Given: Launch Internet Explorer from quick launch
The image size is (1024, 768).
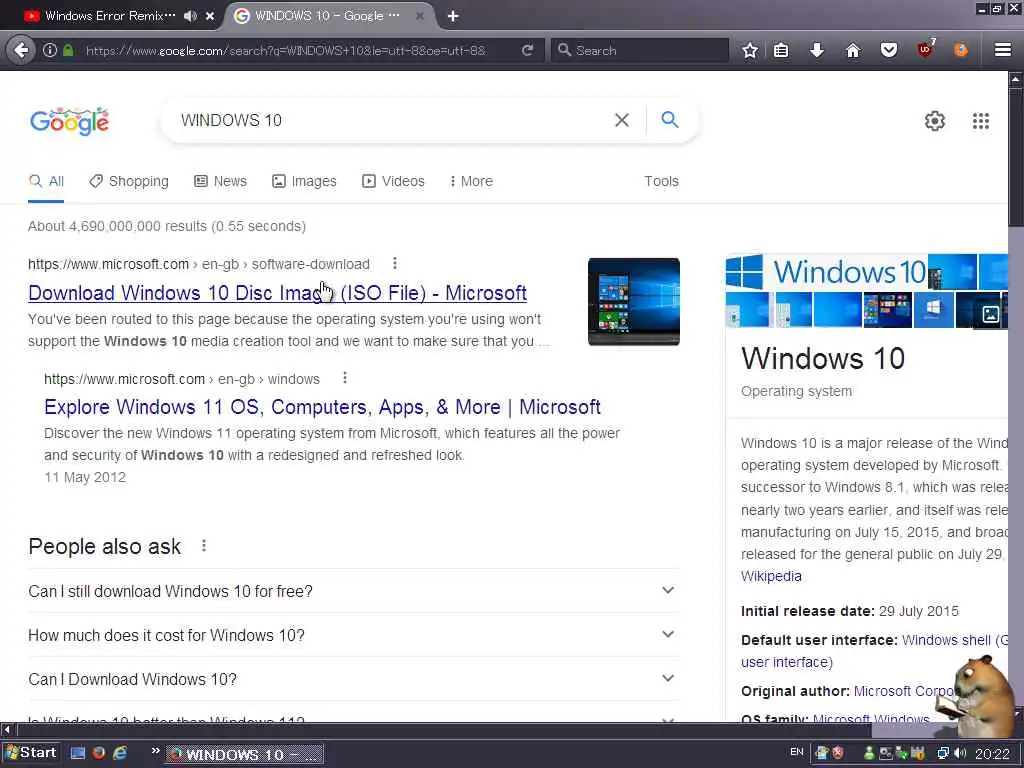Looking at the screenshot, I should point(120,753).
